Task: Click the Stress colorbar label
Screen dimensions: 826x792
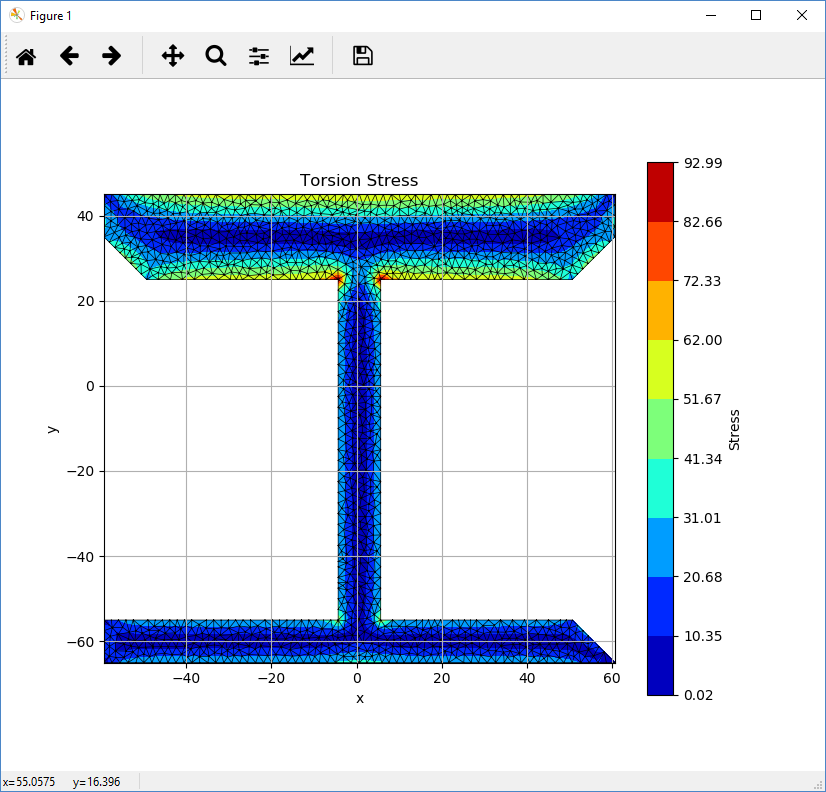Action: click(735, 429)
